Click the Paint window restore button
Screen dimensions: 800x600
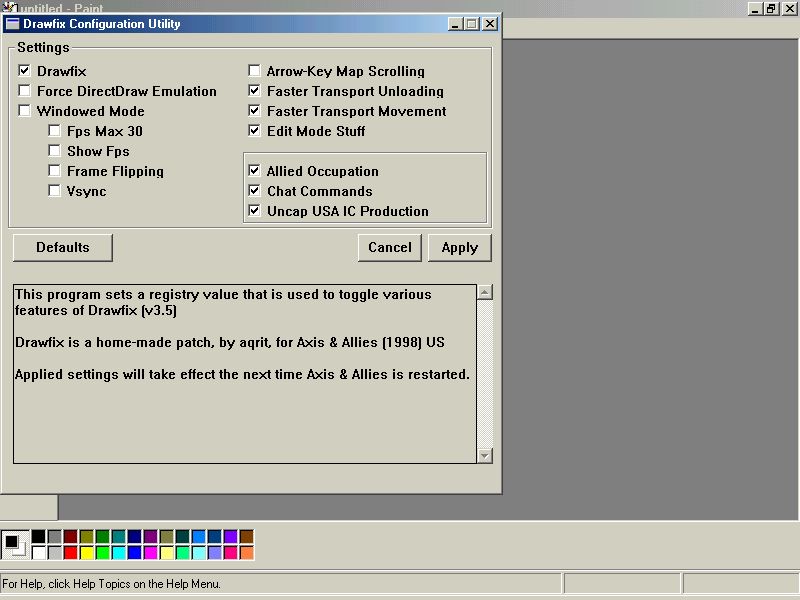click(x=771, y=9)
